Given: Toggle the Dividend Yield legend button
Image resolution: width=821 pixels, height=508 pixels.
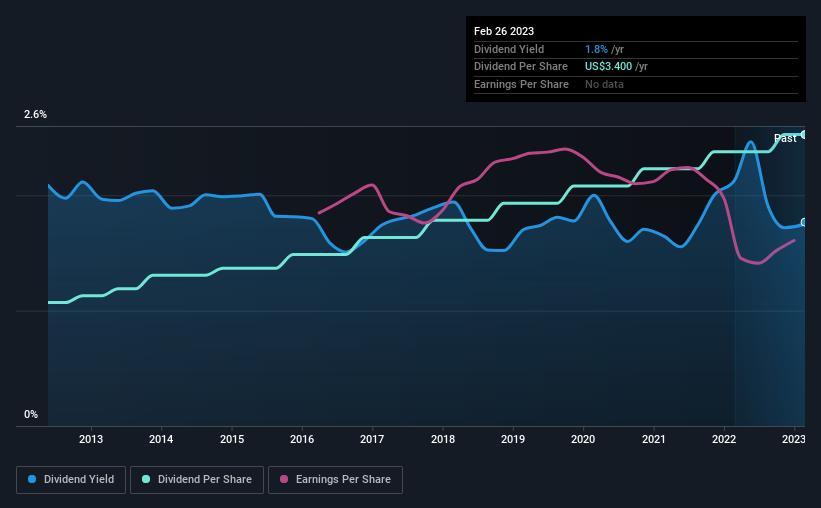Looking at the screenshot, I should [71, 480].
